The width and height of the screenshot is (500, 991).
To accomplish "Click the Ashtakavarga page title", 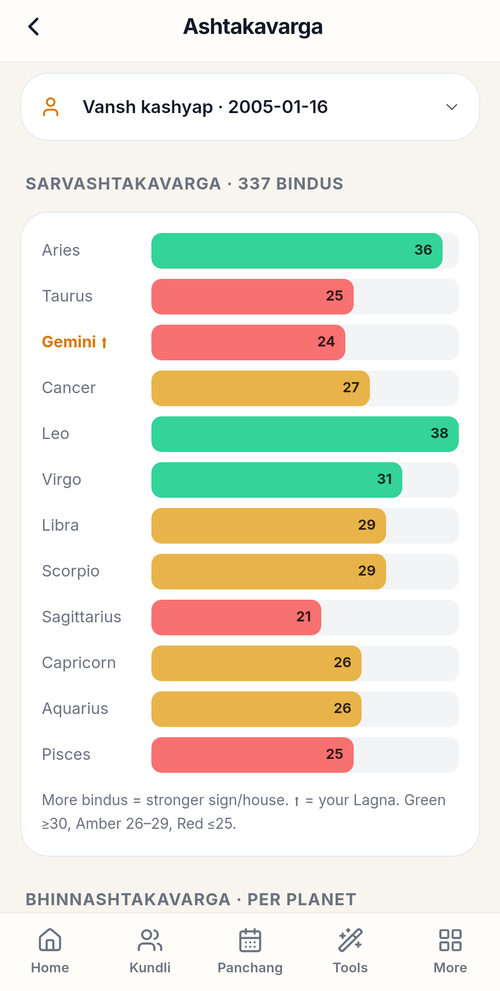I will tap(253, 27).
